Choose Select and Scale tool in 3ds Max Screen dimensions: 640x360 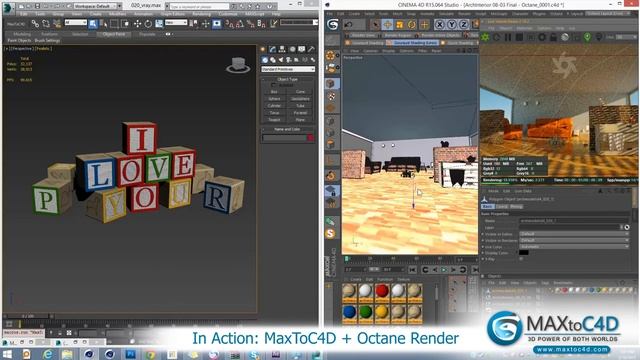click(158, 24)
